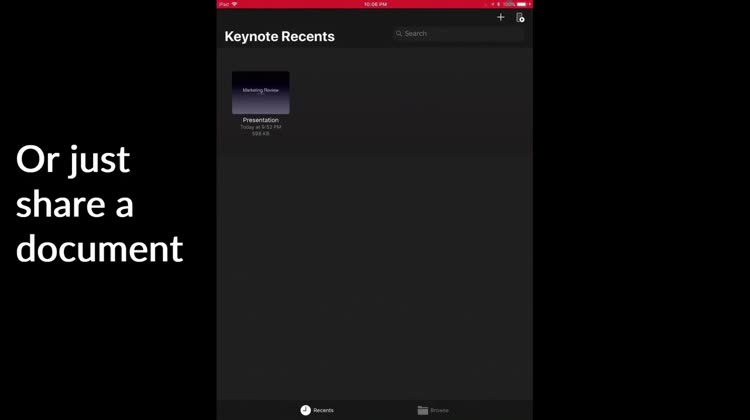Click the Wi-Fi icon in status bar
The height and width of the screenshot is (420, 750).
click(234, 4)
